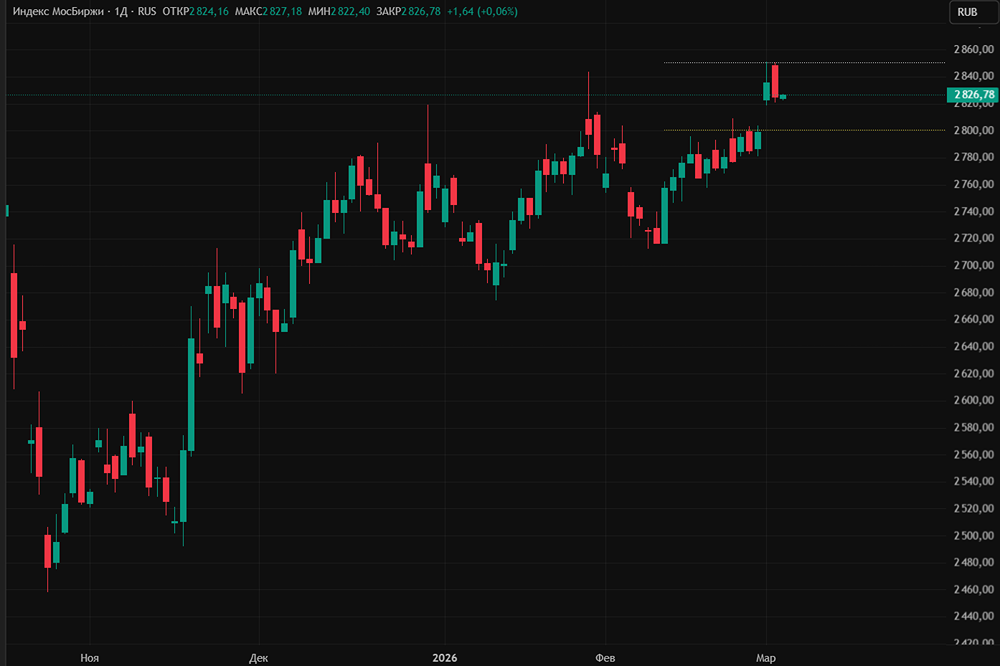Click the 2 540,00 price axis label

(973, 481)
